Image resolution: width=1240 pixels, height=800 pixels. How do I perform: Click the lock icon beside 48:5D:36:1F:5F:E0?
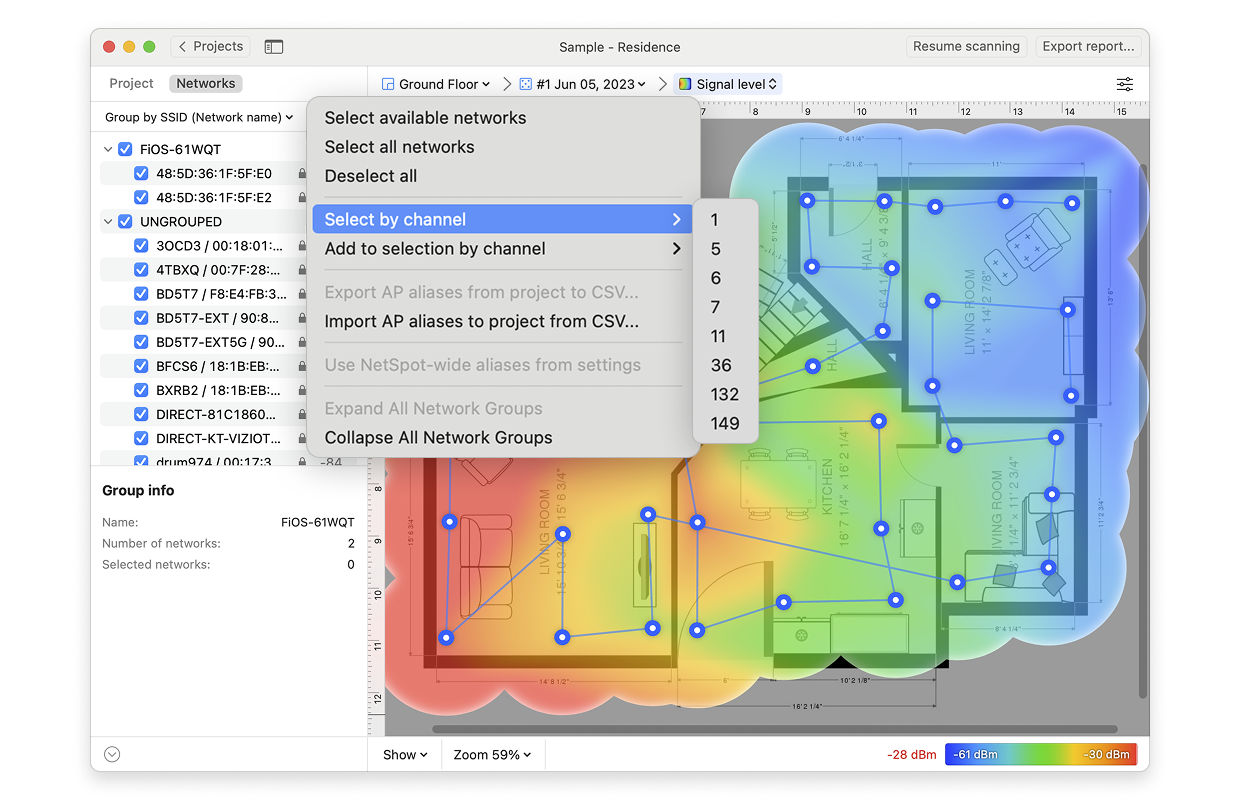[302, 174]
